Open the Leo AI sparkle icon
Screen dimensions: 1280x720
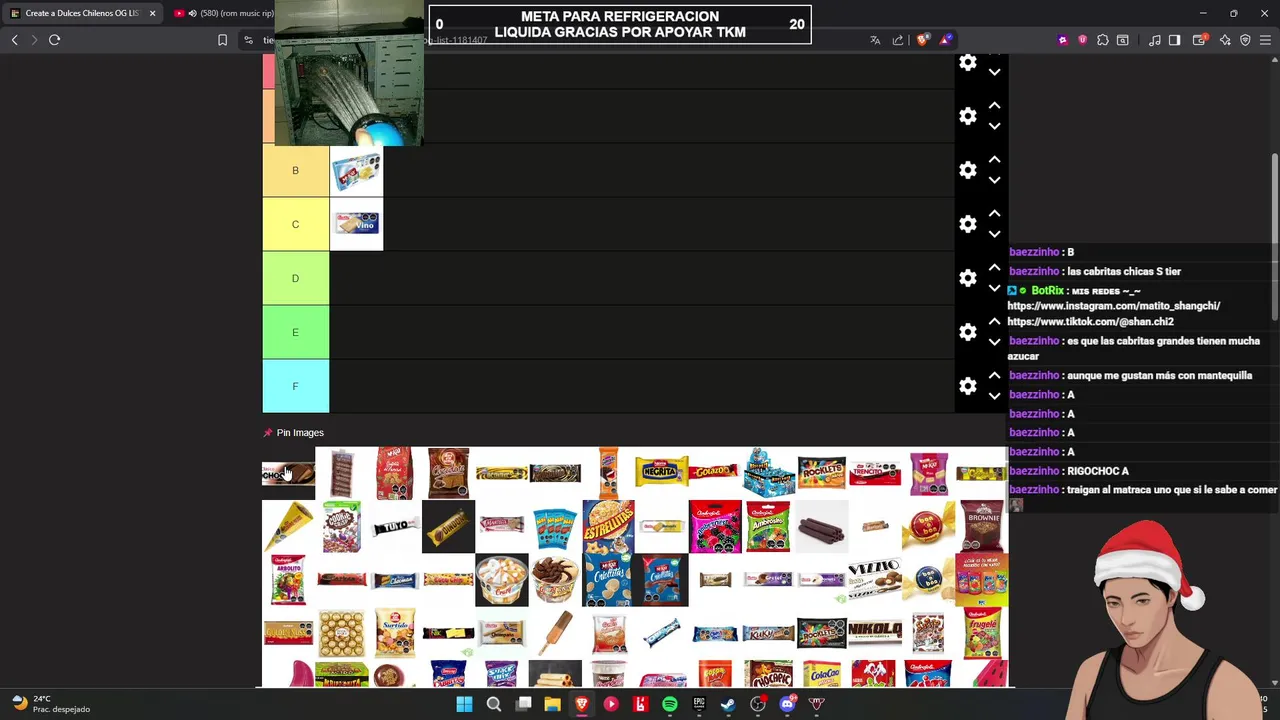(1225, 40)
